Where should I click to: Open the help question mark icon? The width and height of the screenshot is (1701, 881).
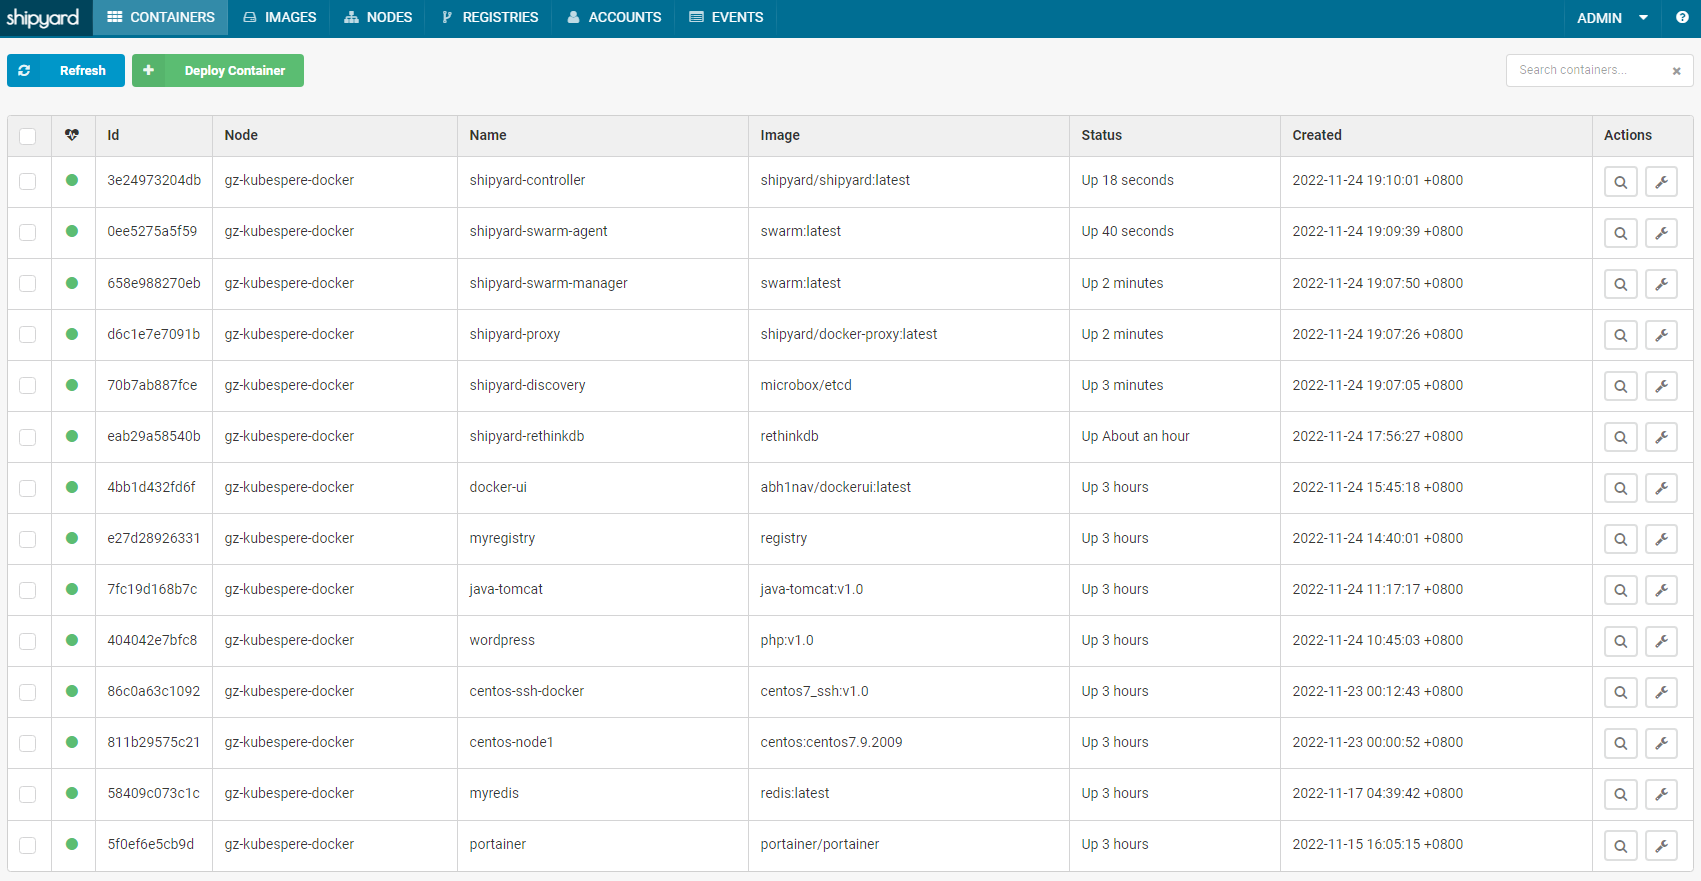click(1682, 17)
